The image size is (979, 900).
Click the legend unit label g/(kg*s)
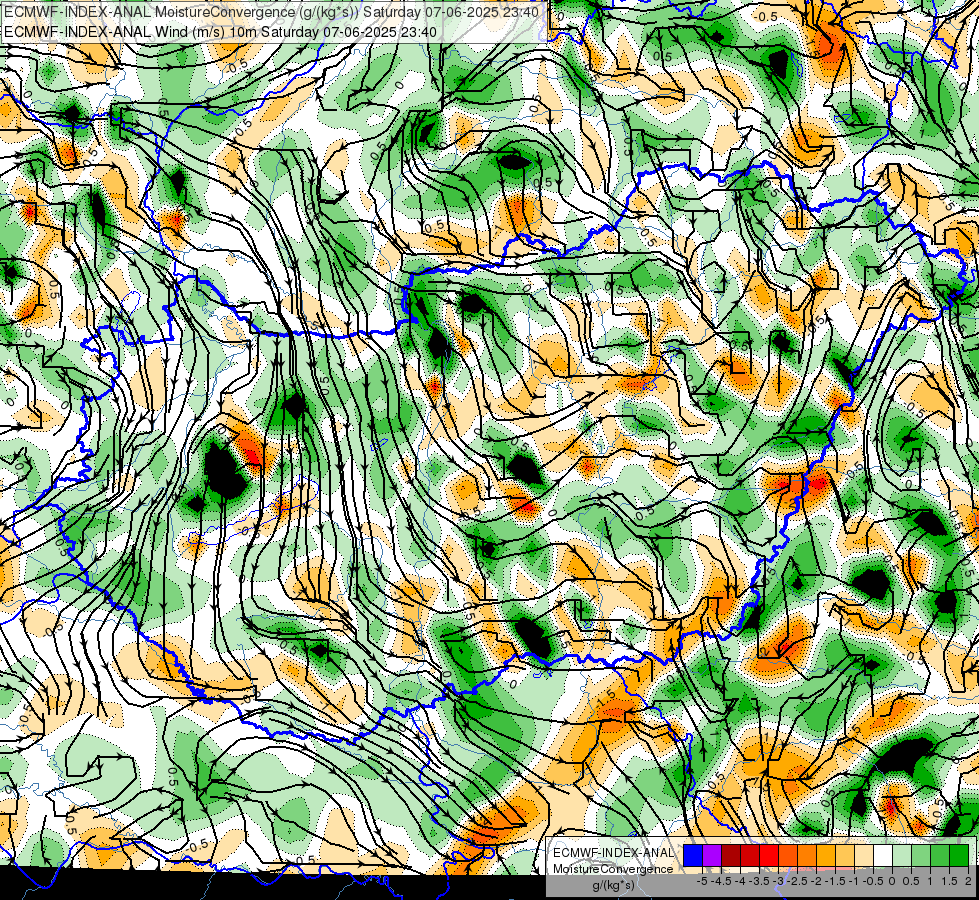coord(614,885)
